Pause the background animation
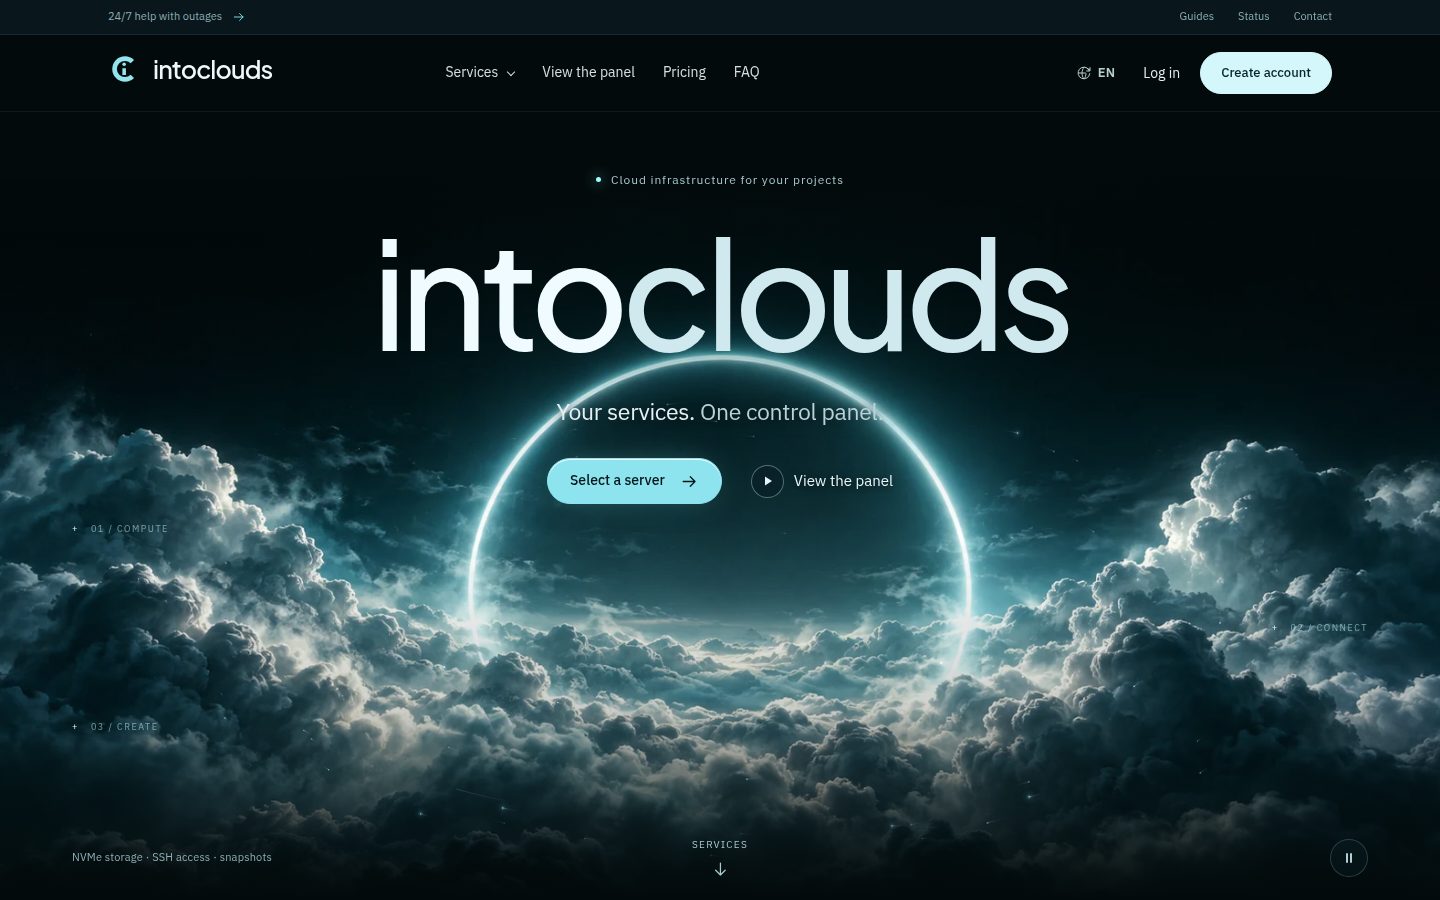 pos(1348,858)
